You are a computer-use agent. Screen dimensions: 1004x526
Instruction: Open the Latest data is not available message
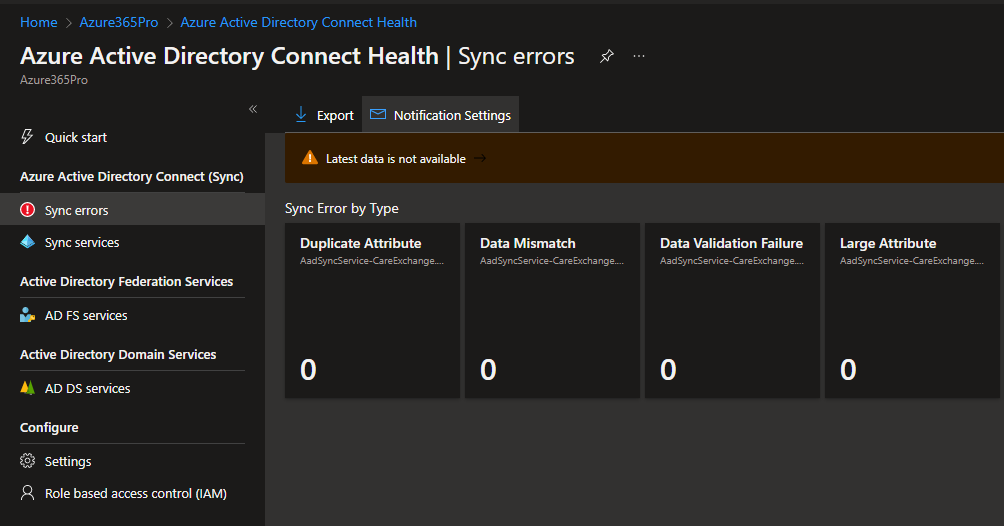396,159
